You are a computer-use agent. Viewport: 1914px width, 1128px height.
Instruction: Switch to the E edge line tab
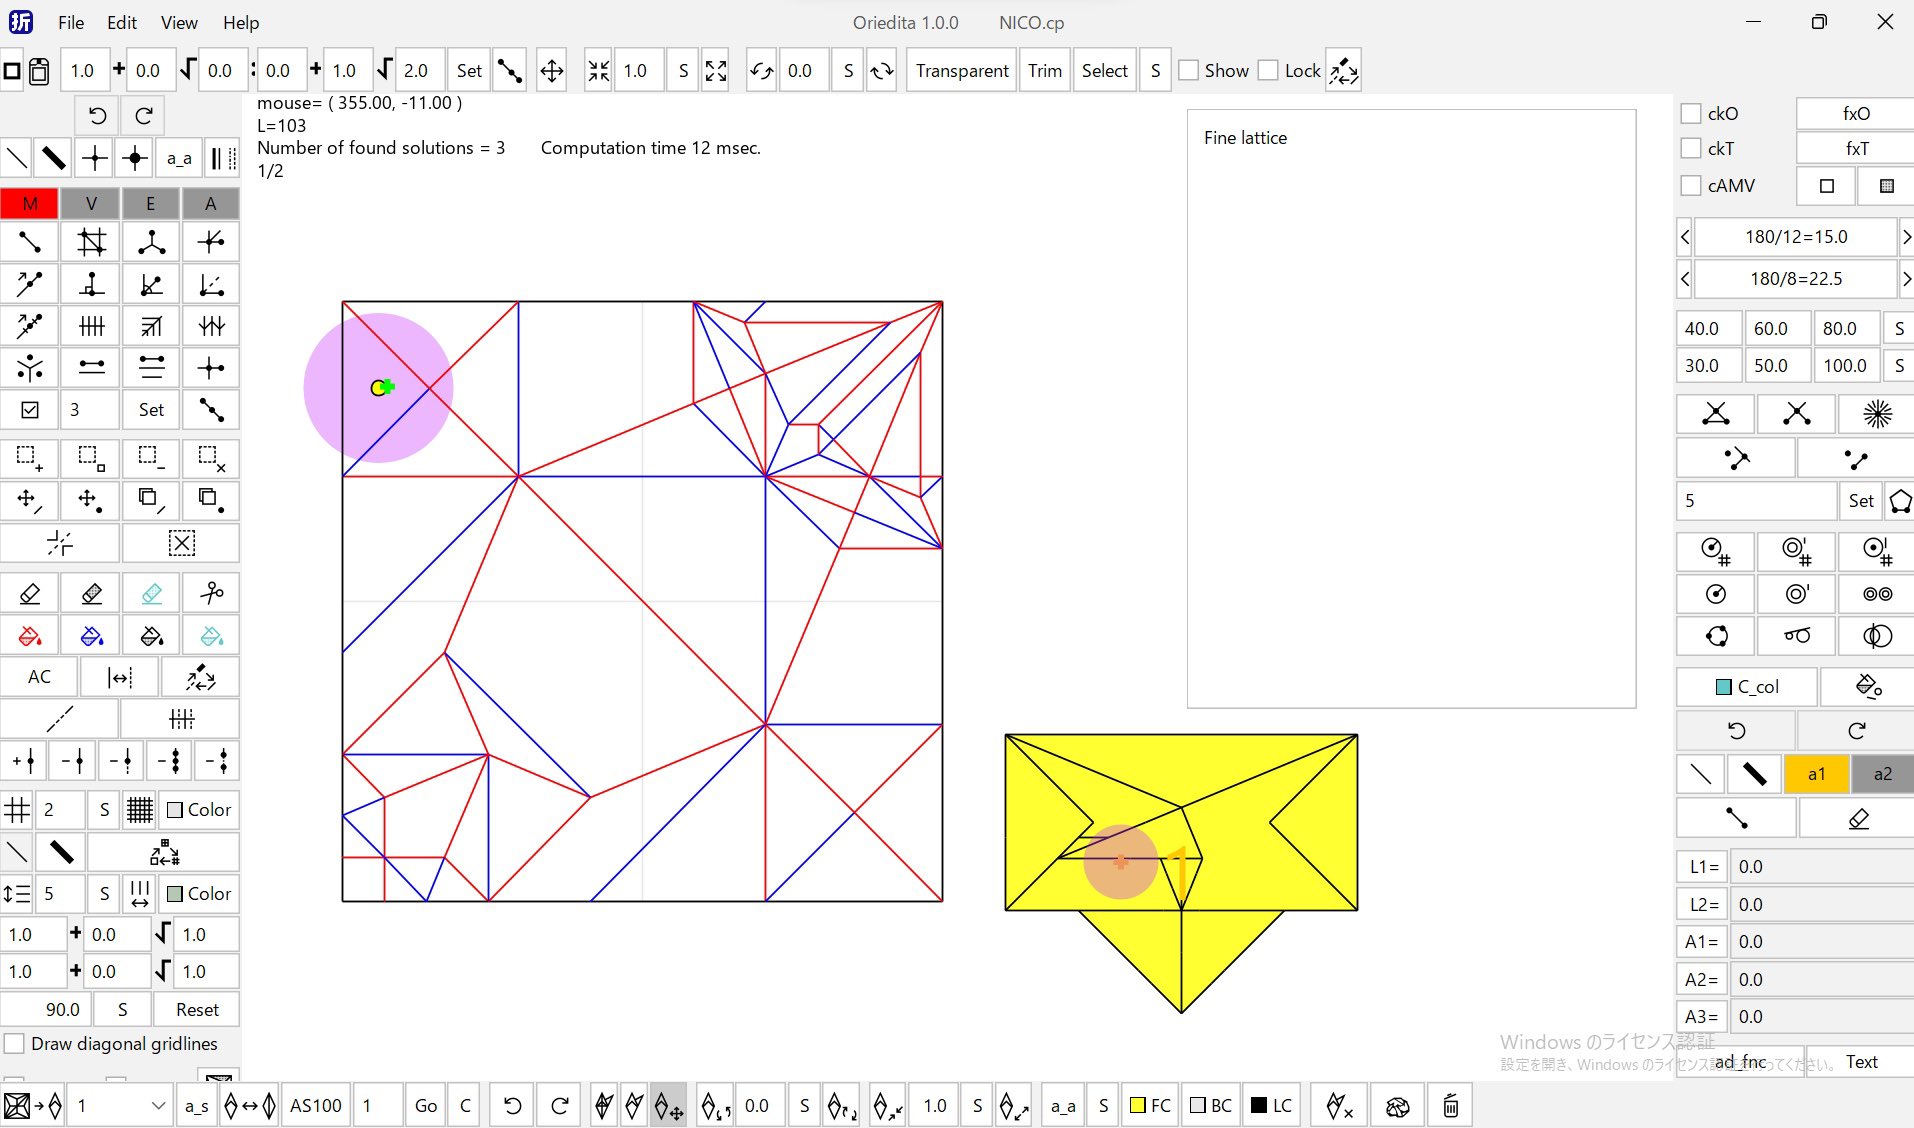(151, 203)
